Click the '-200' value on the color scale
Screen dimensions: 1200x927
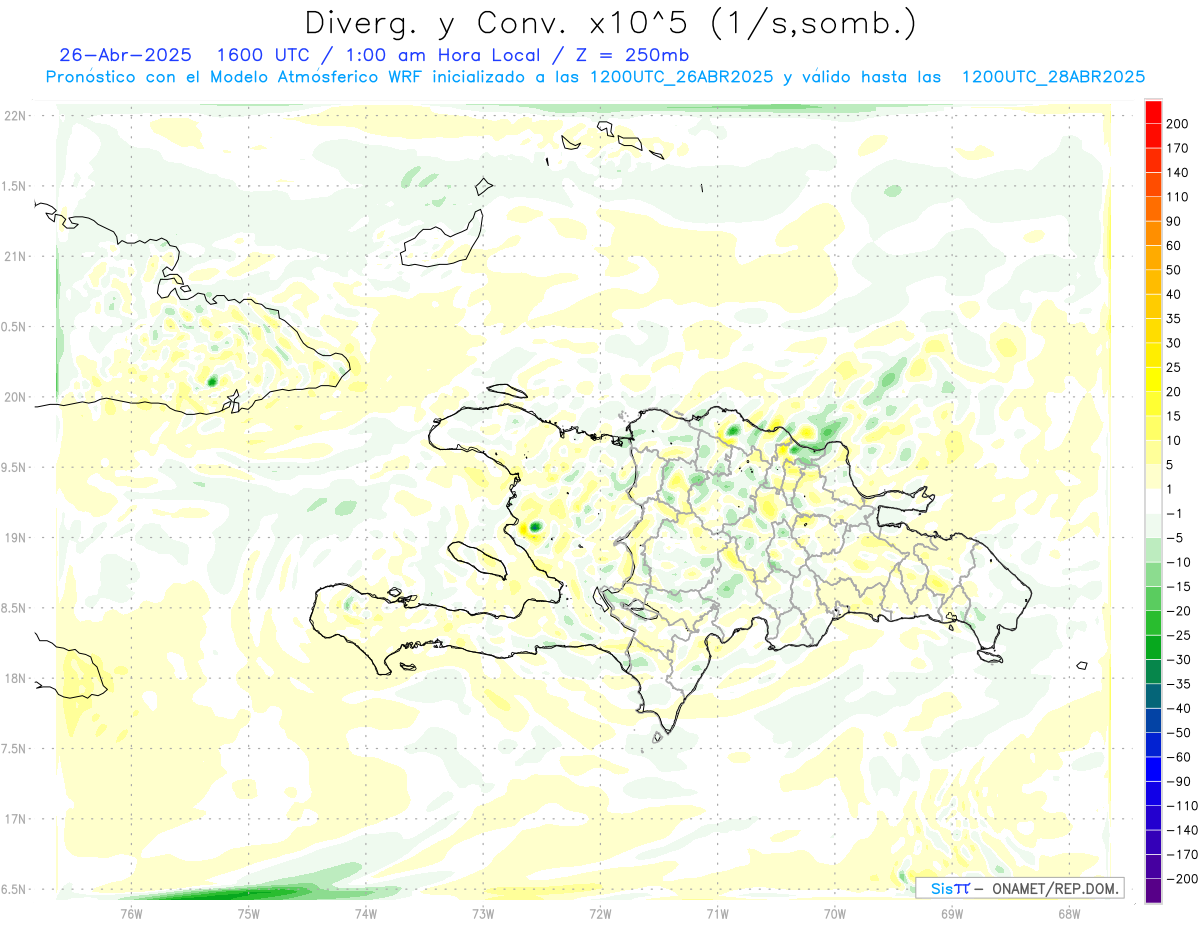[x=1181, y=879]
